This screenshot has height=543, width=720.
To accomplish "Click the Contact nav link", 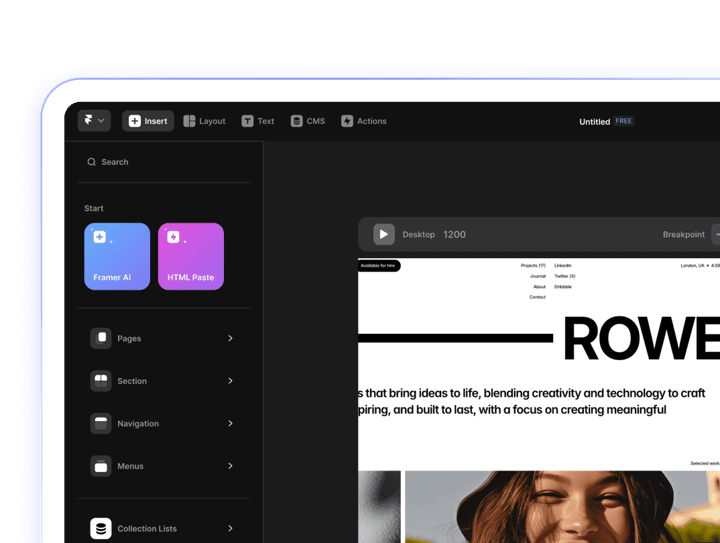I will click(537, 297).
